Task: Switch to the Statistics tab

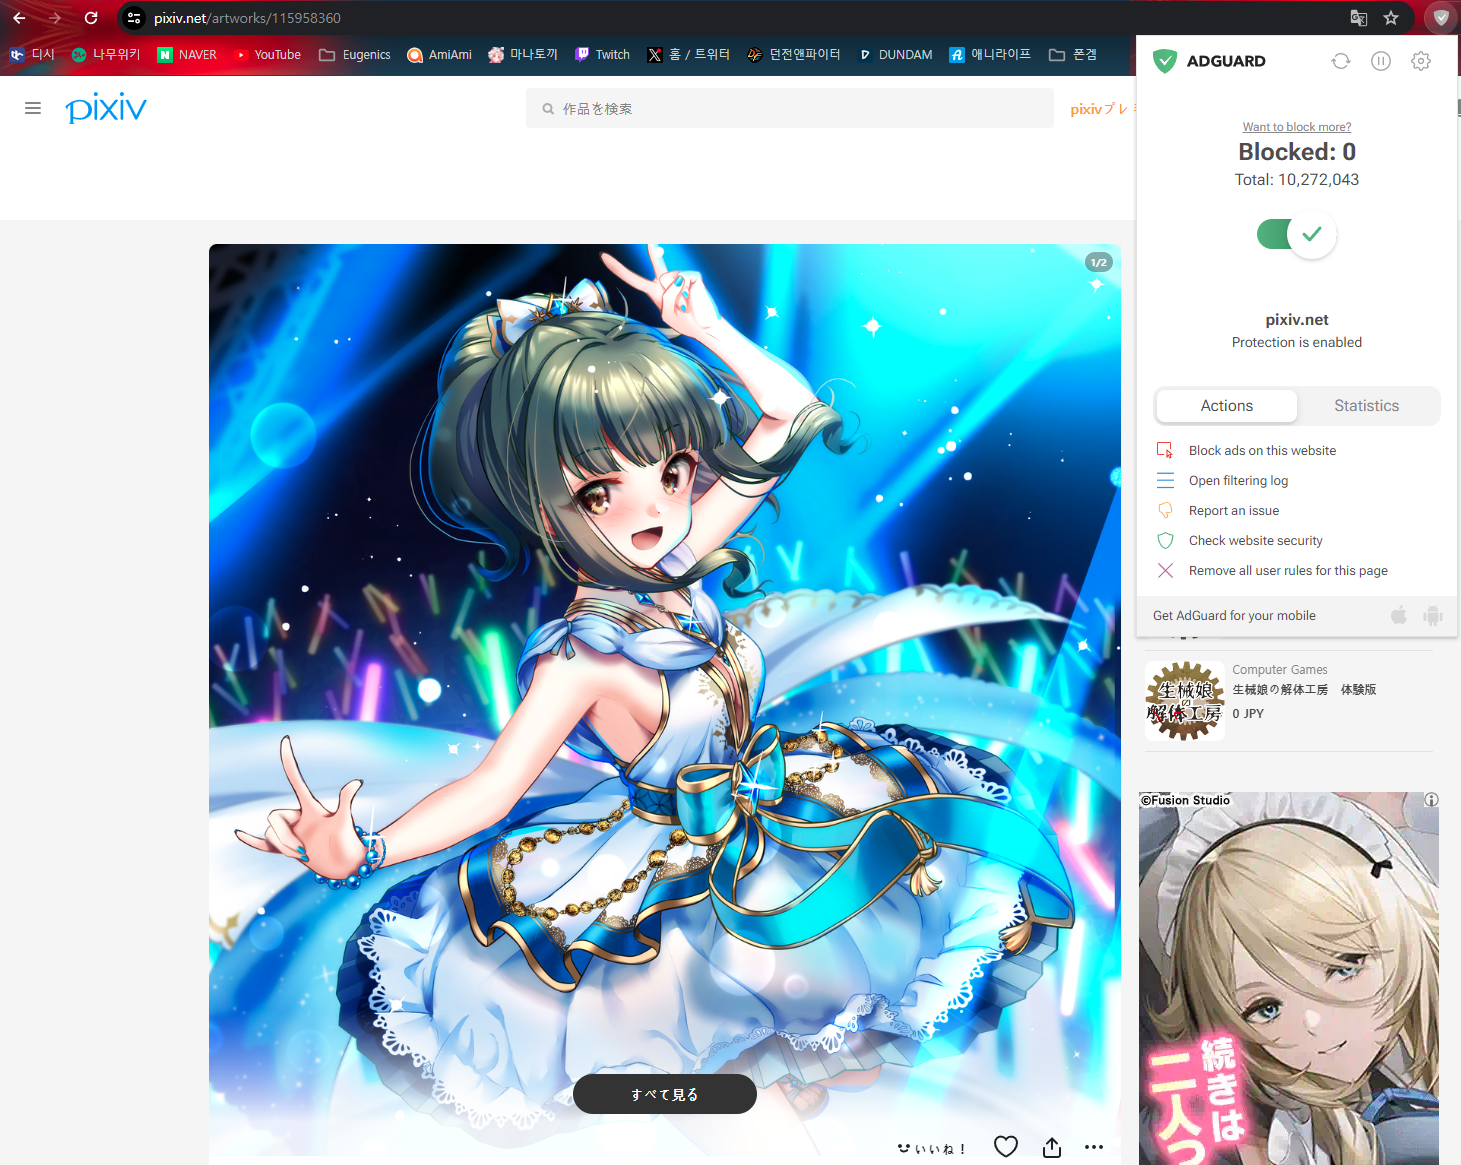Action: [x=1366, y=405]
